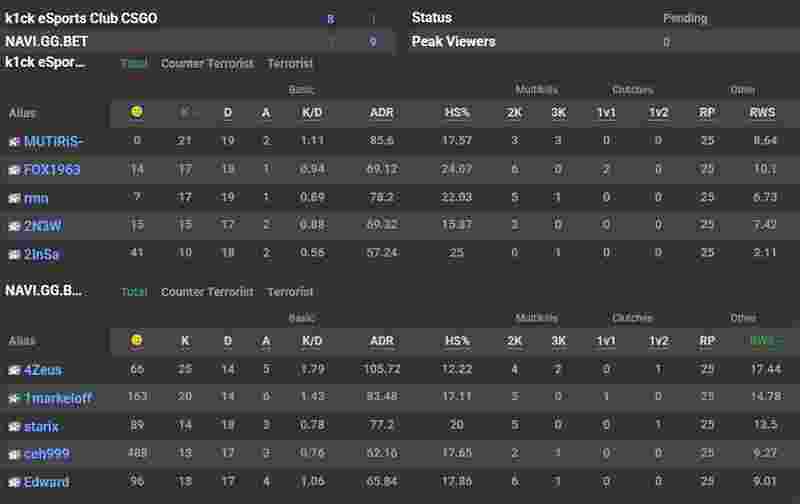Sort k1ck players by RWS header
Screen dimensions: 800x504
pos(762,113)
